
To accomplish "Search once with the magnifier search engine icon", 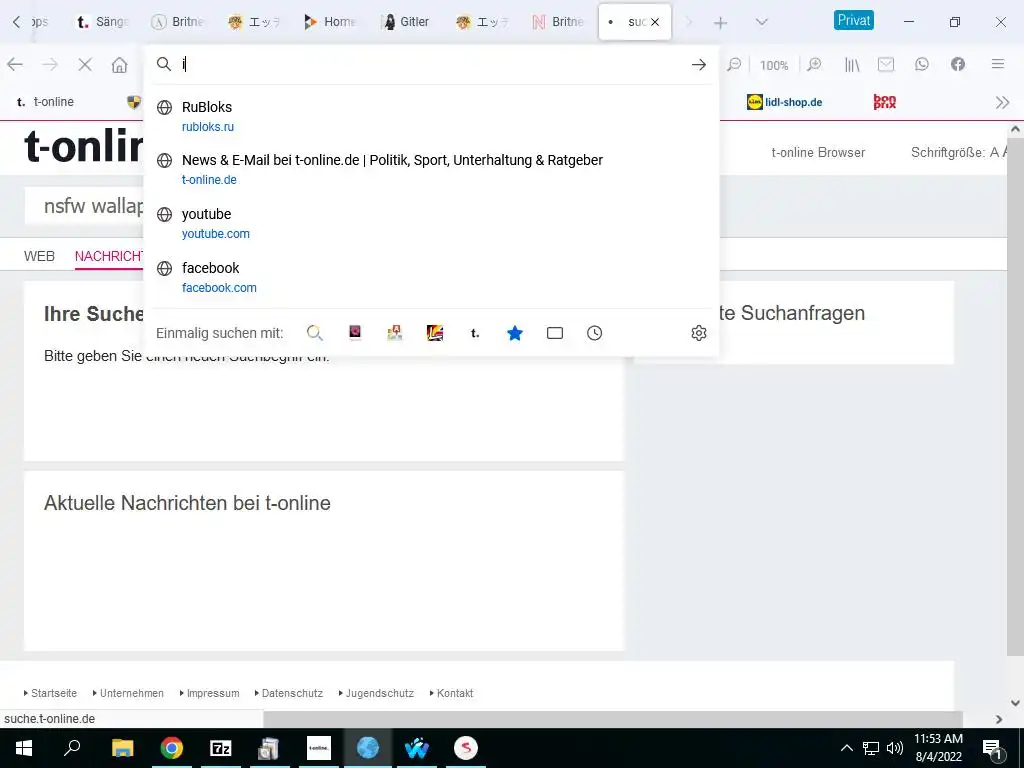I will pos(315,333).
